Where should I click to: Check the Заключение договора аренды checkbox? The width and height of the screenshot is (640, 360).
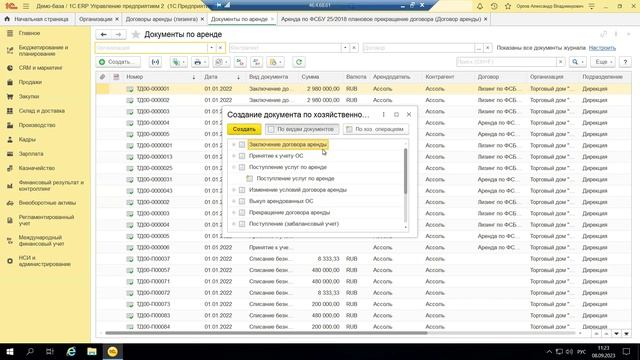[242, 144]
